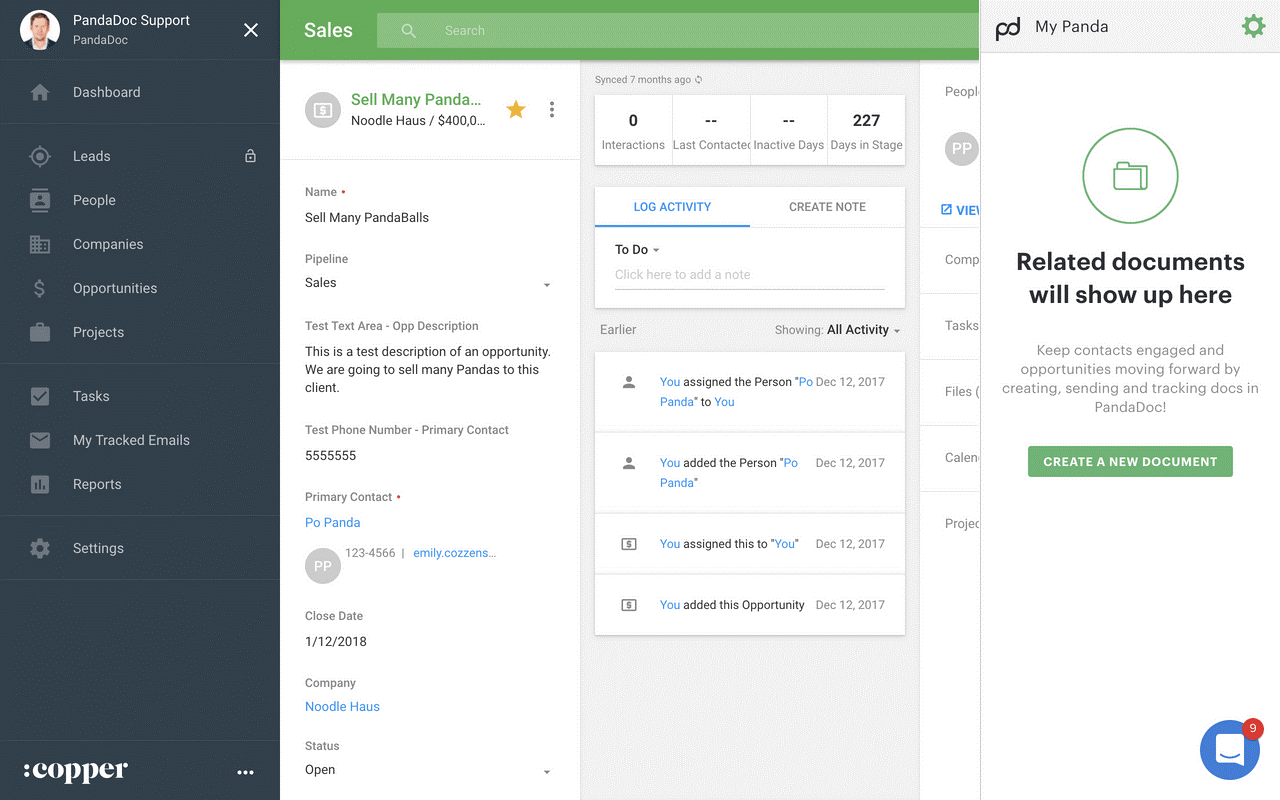Click the note entry field

748,274
